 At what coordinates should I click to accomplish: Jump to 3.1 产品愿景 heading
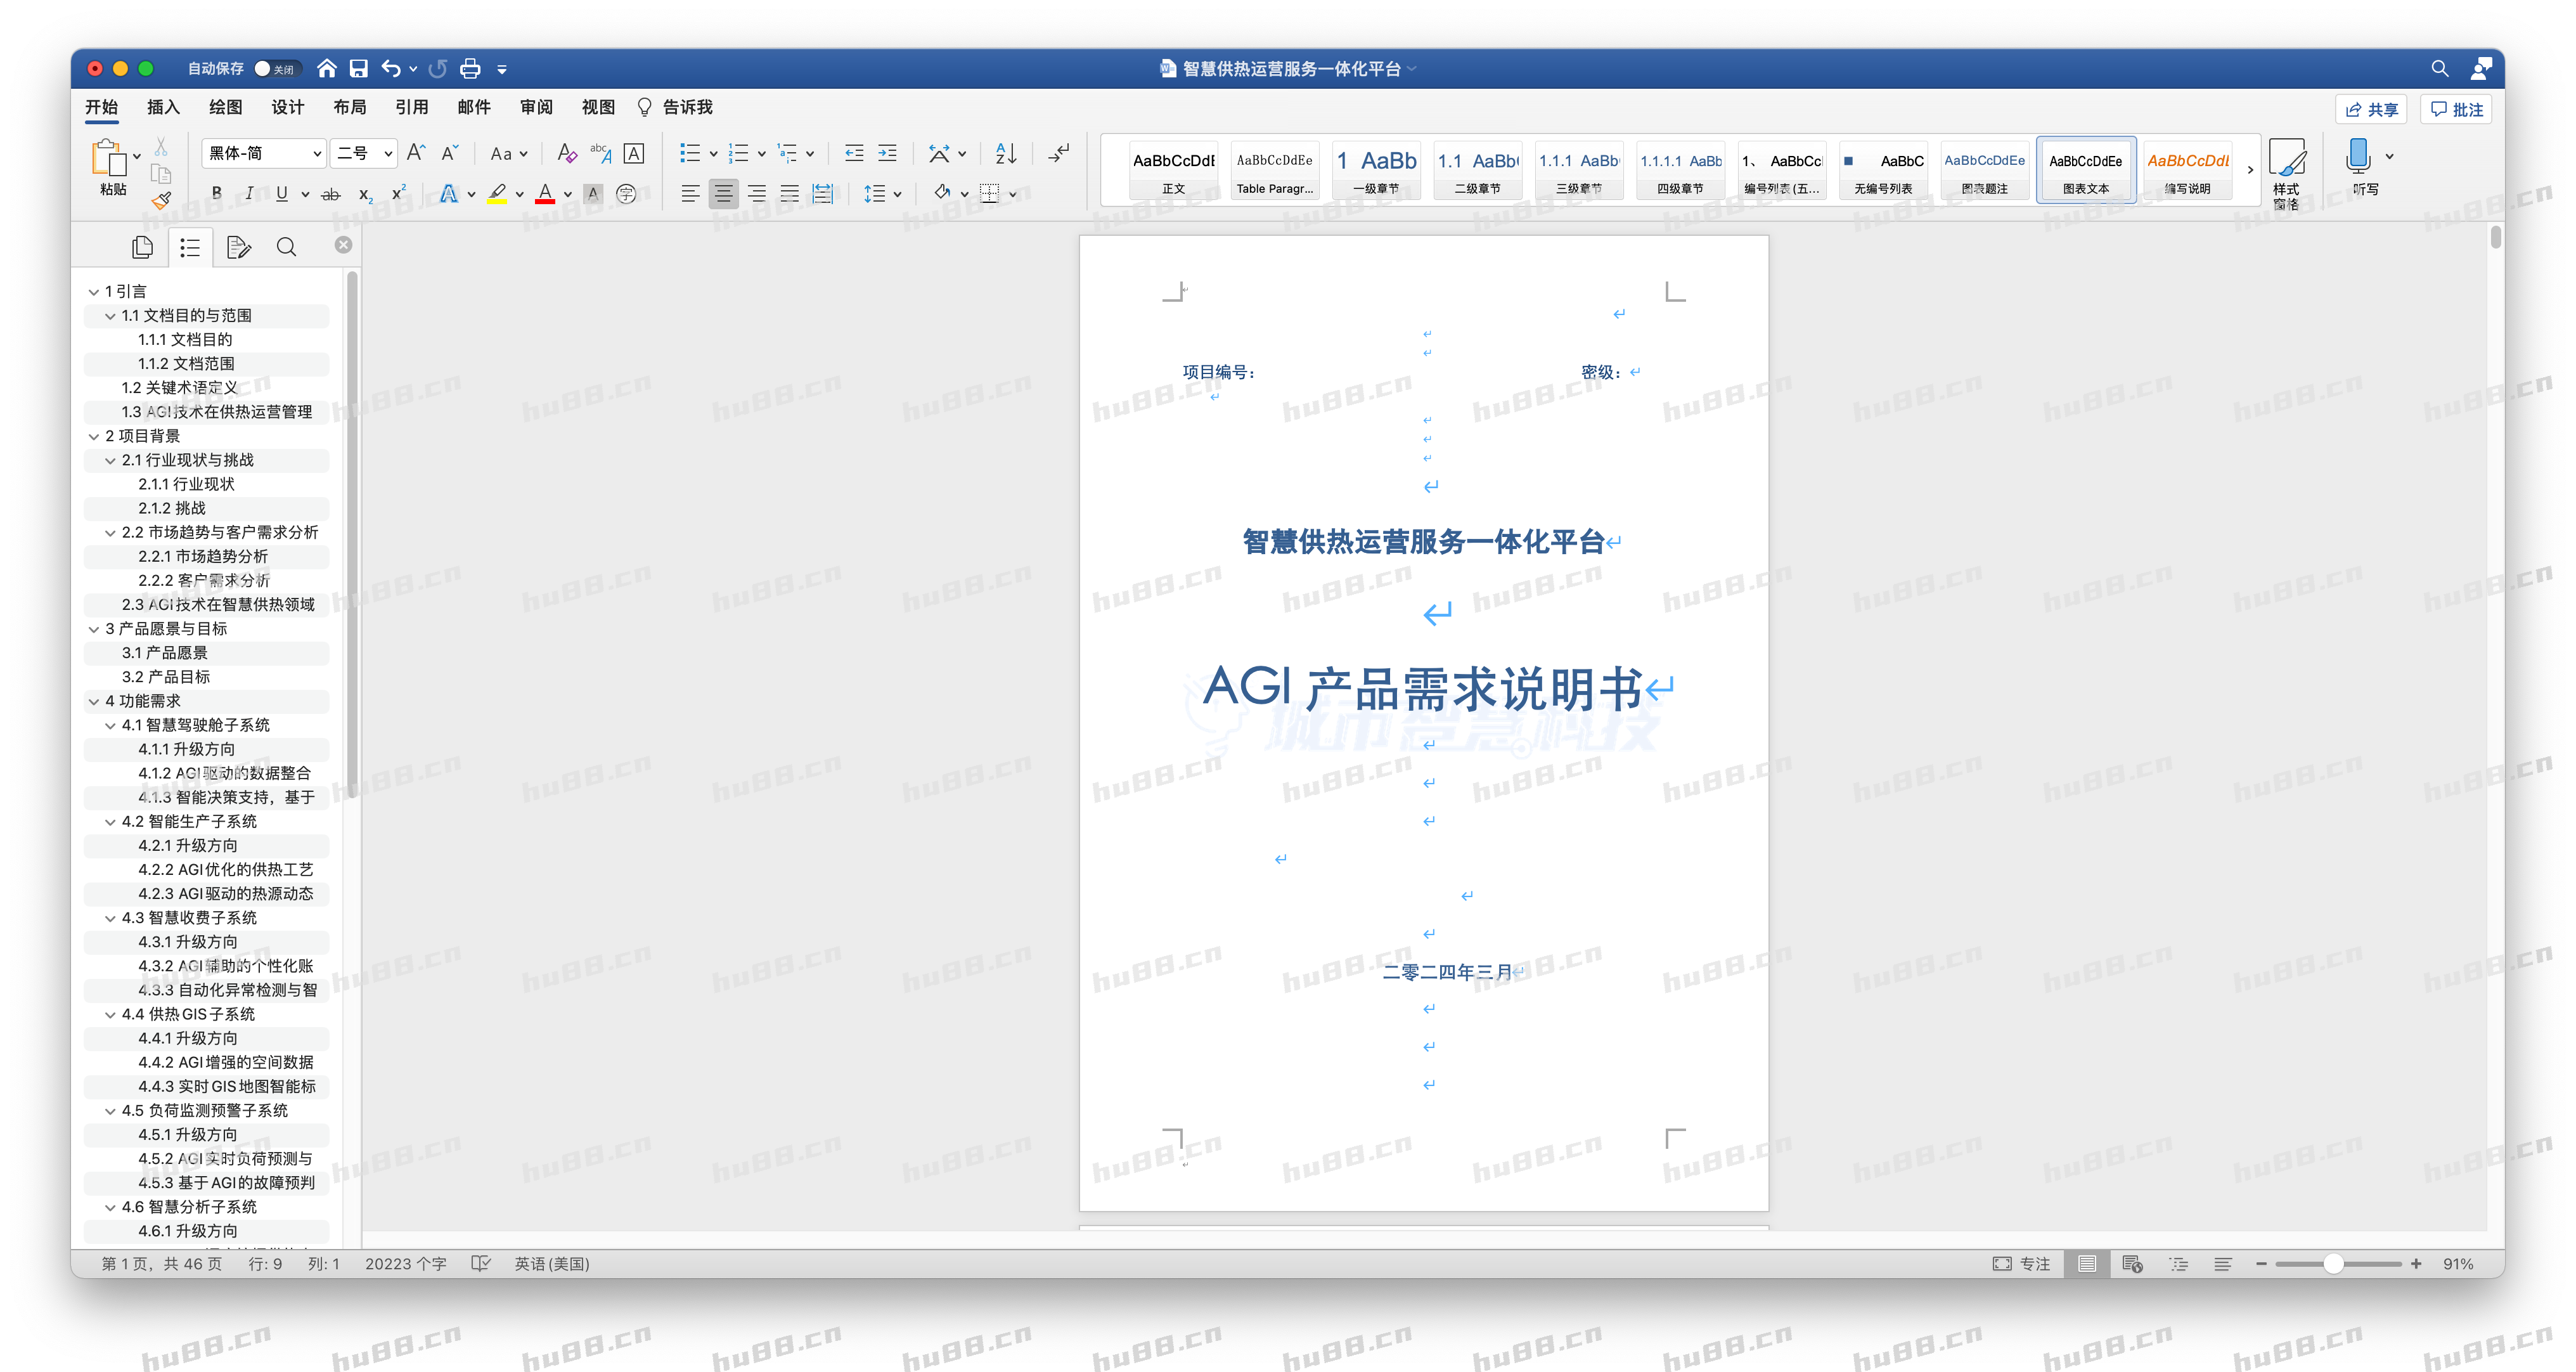tap(165, 653)
